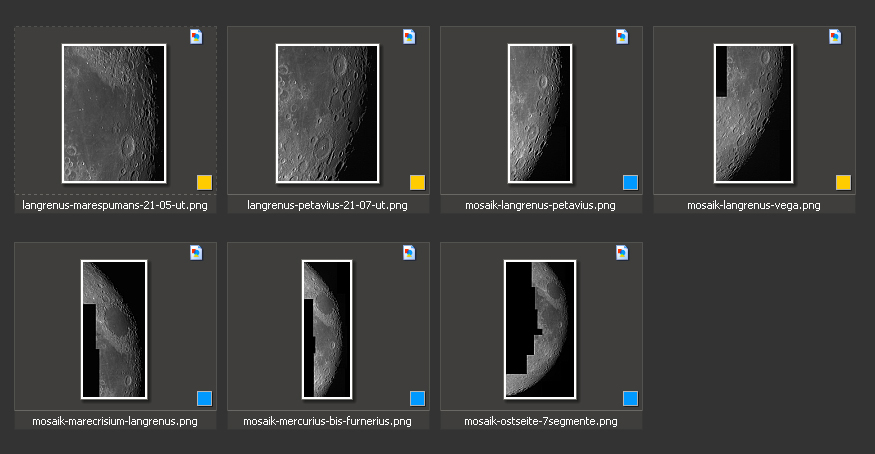875x454 pixels.
Task: Click file type icon on langrenus-petavius-21-07-ut.png
Action: coord(409,37)
